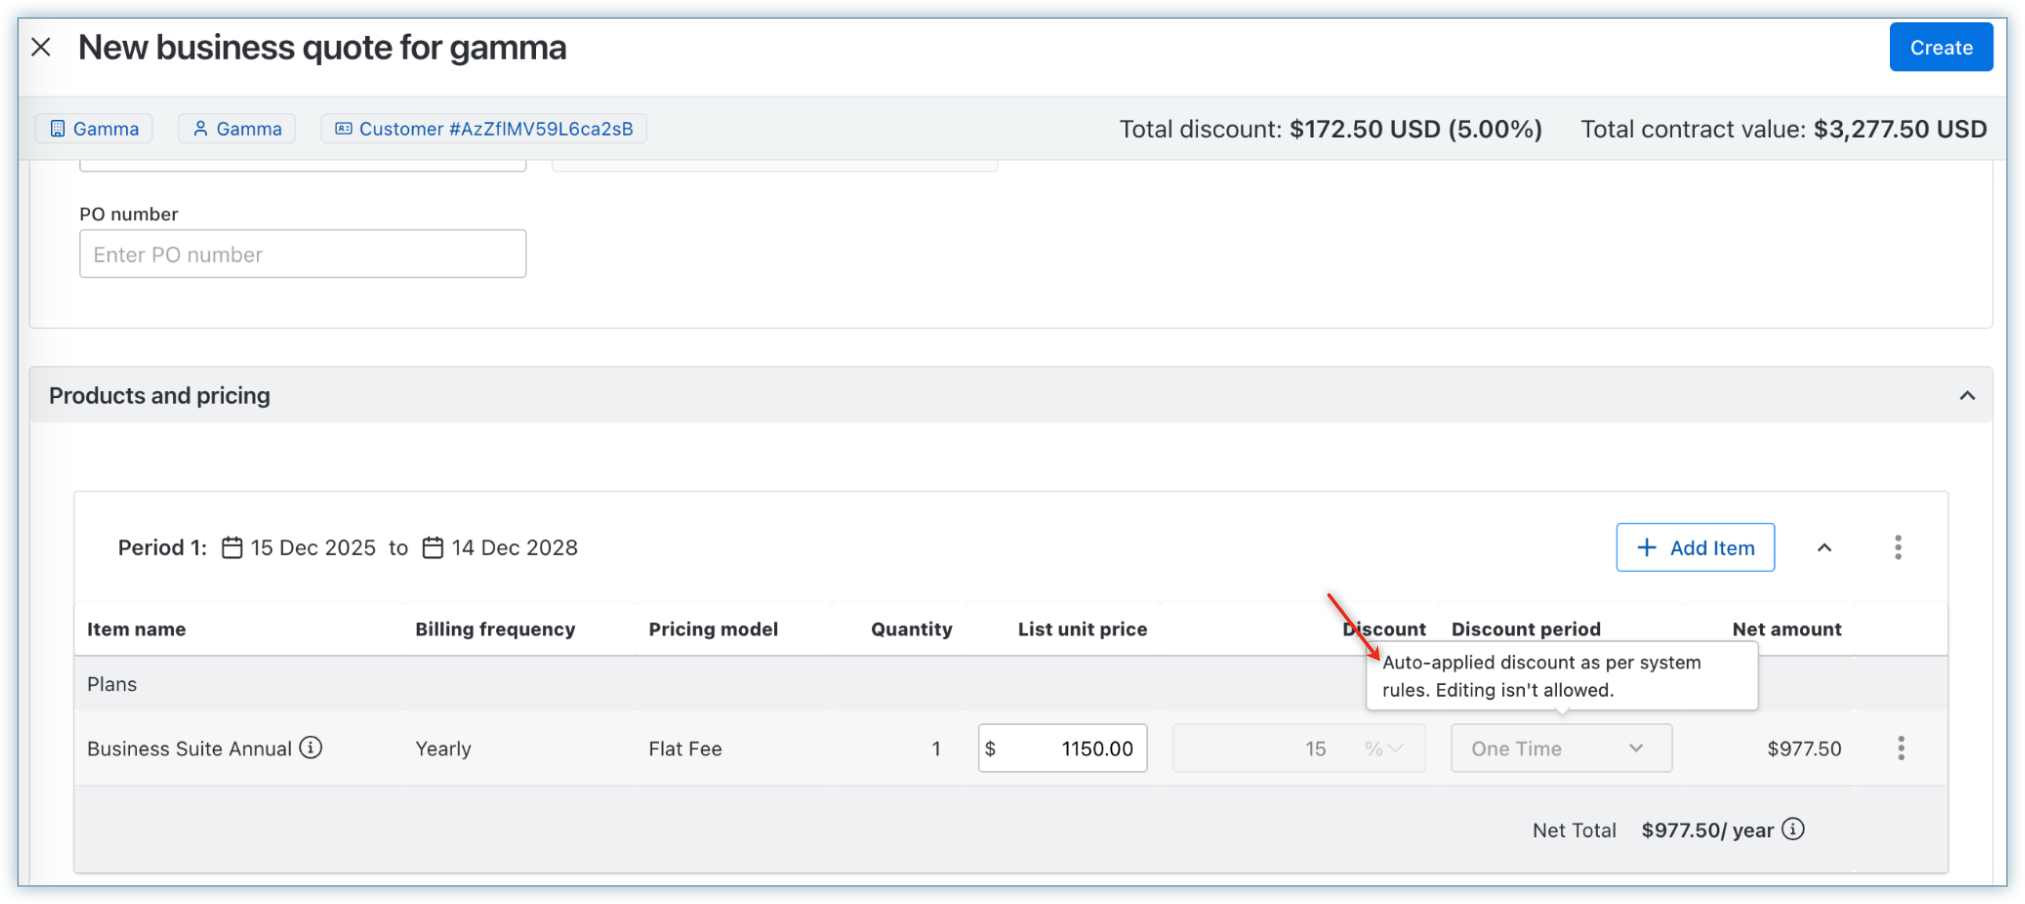Open Customer #AzZflMV59L6ca2sB link
This screenshot has height=904, width=2025.
(484, 129)
